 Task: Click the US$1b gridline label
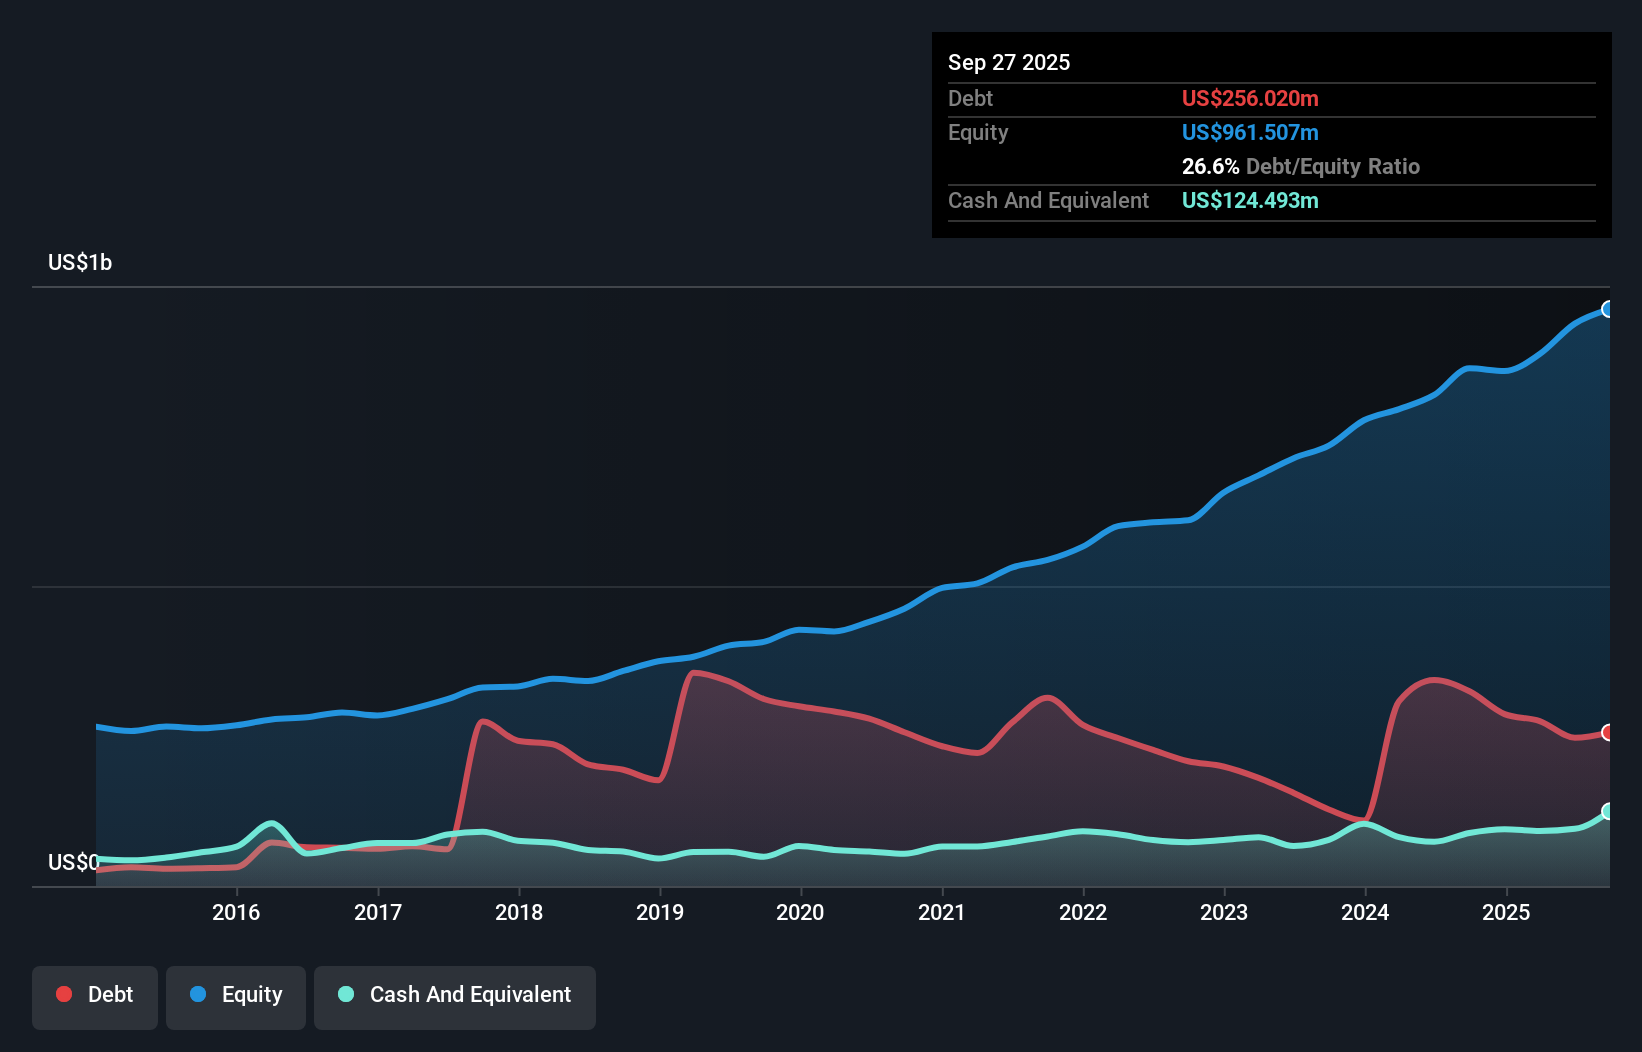pos(81,262)
